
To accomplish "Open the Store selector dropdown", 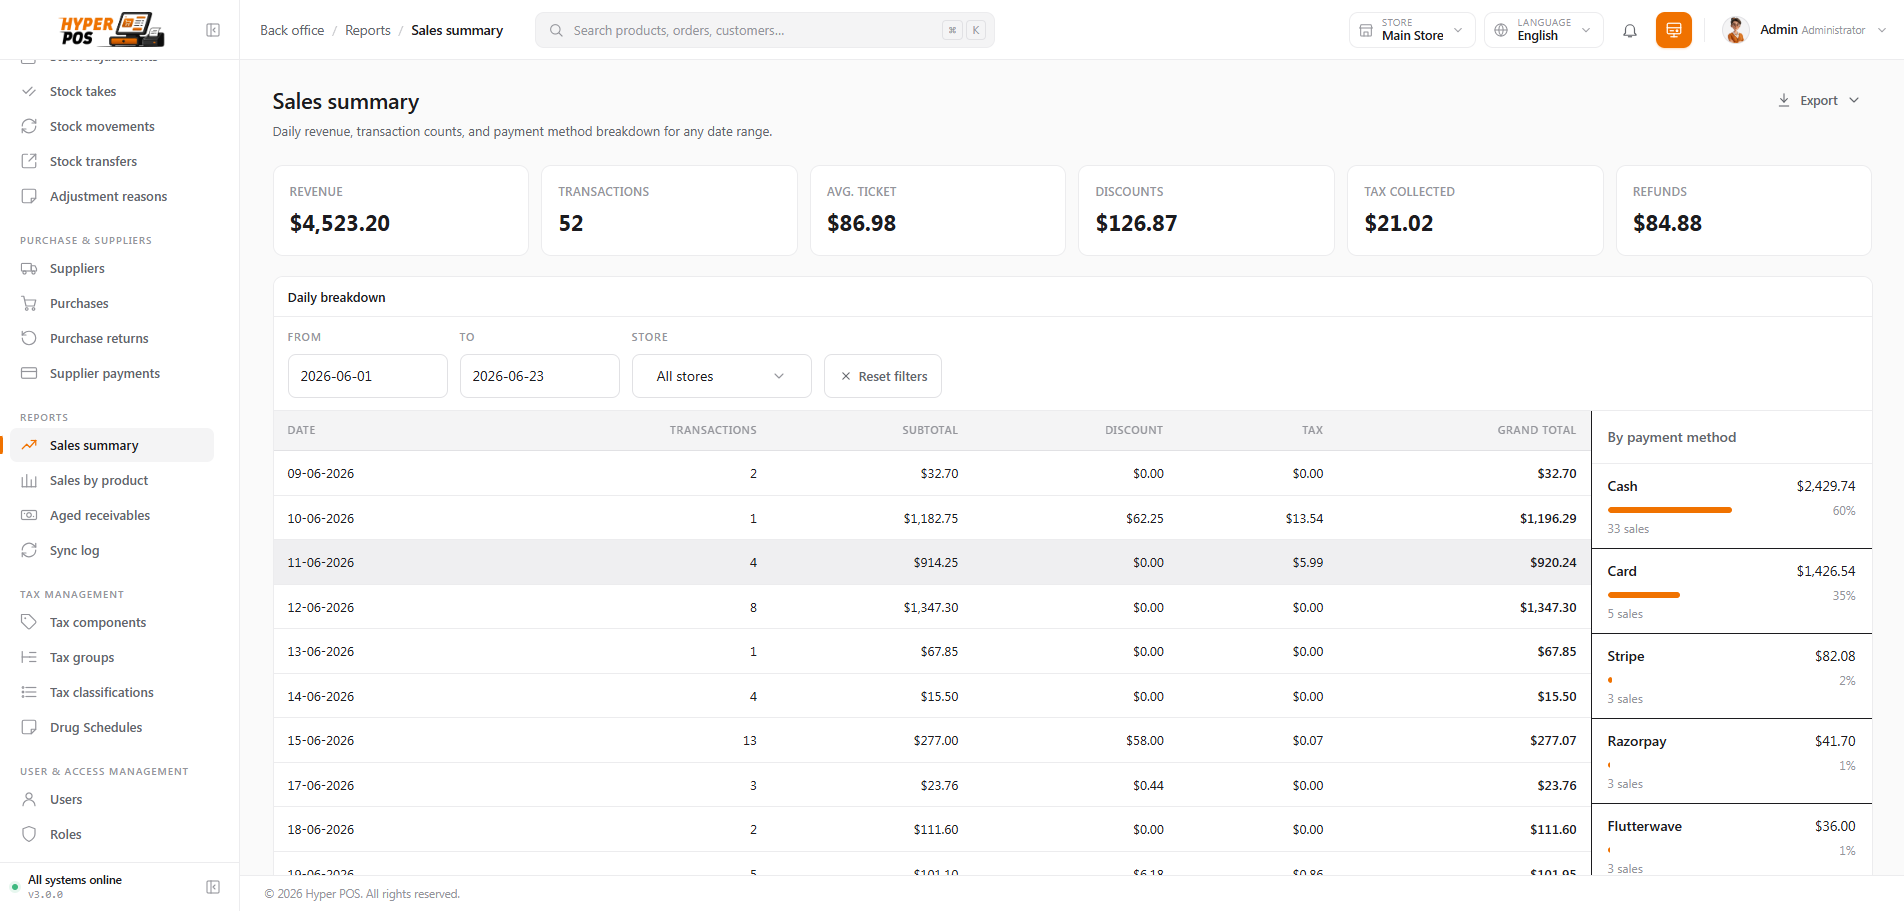I will coord(1412,30).
